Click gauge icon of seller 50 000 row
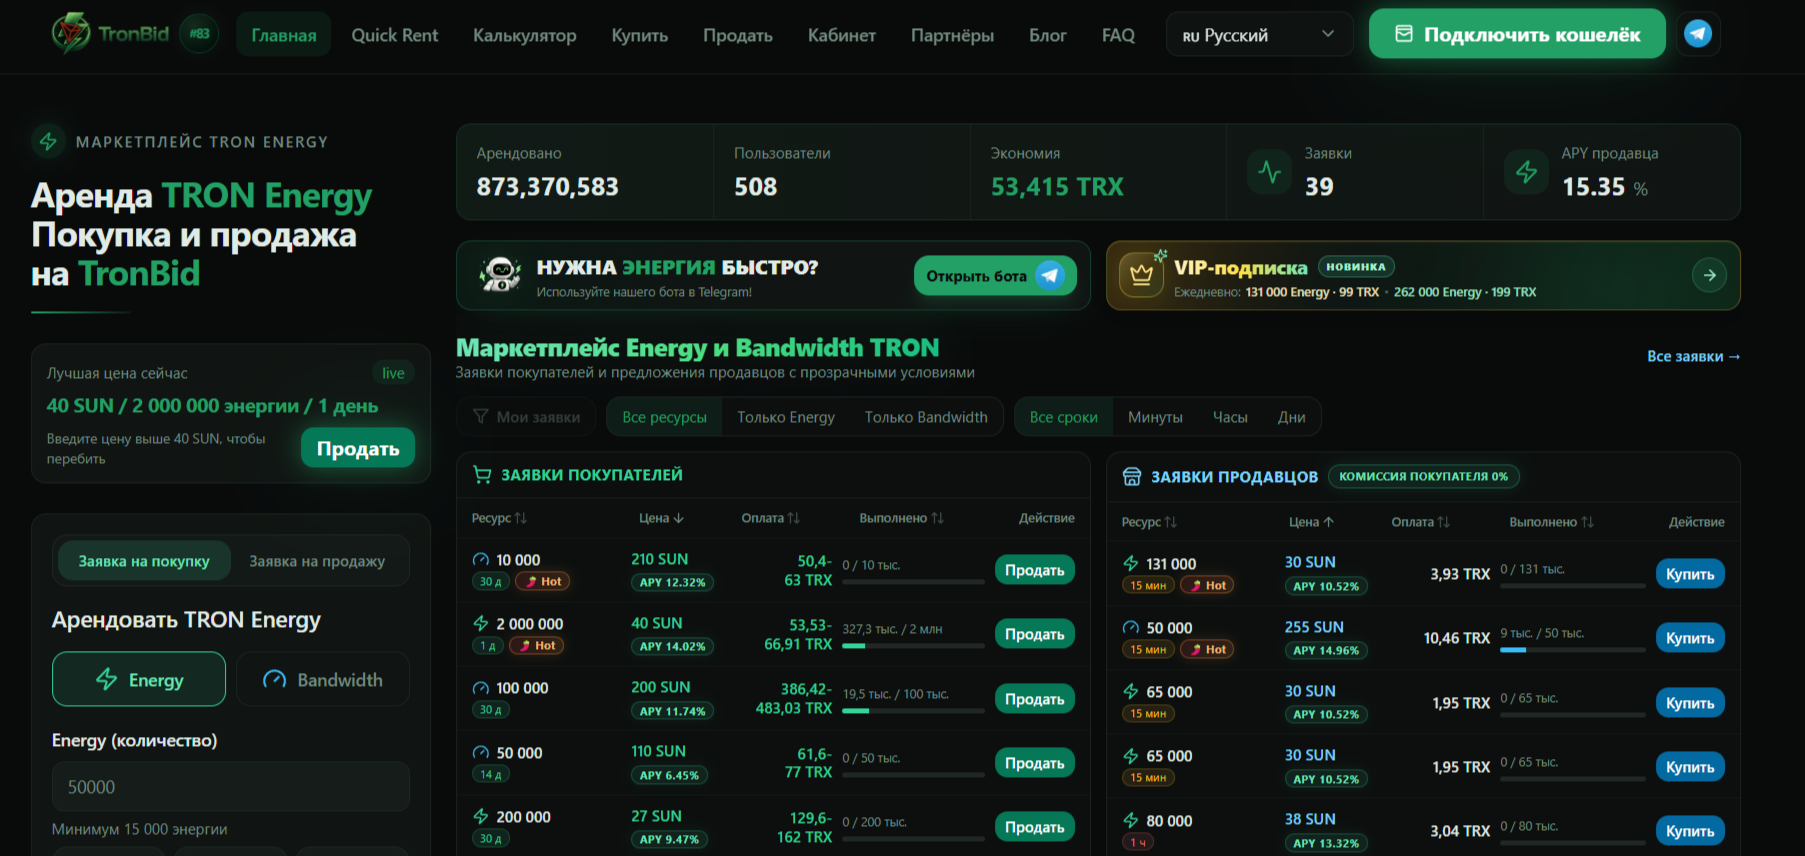 point(1131,628)
